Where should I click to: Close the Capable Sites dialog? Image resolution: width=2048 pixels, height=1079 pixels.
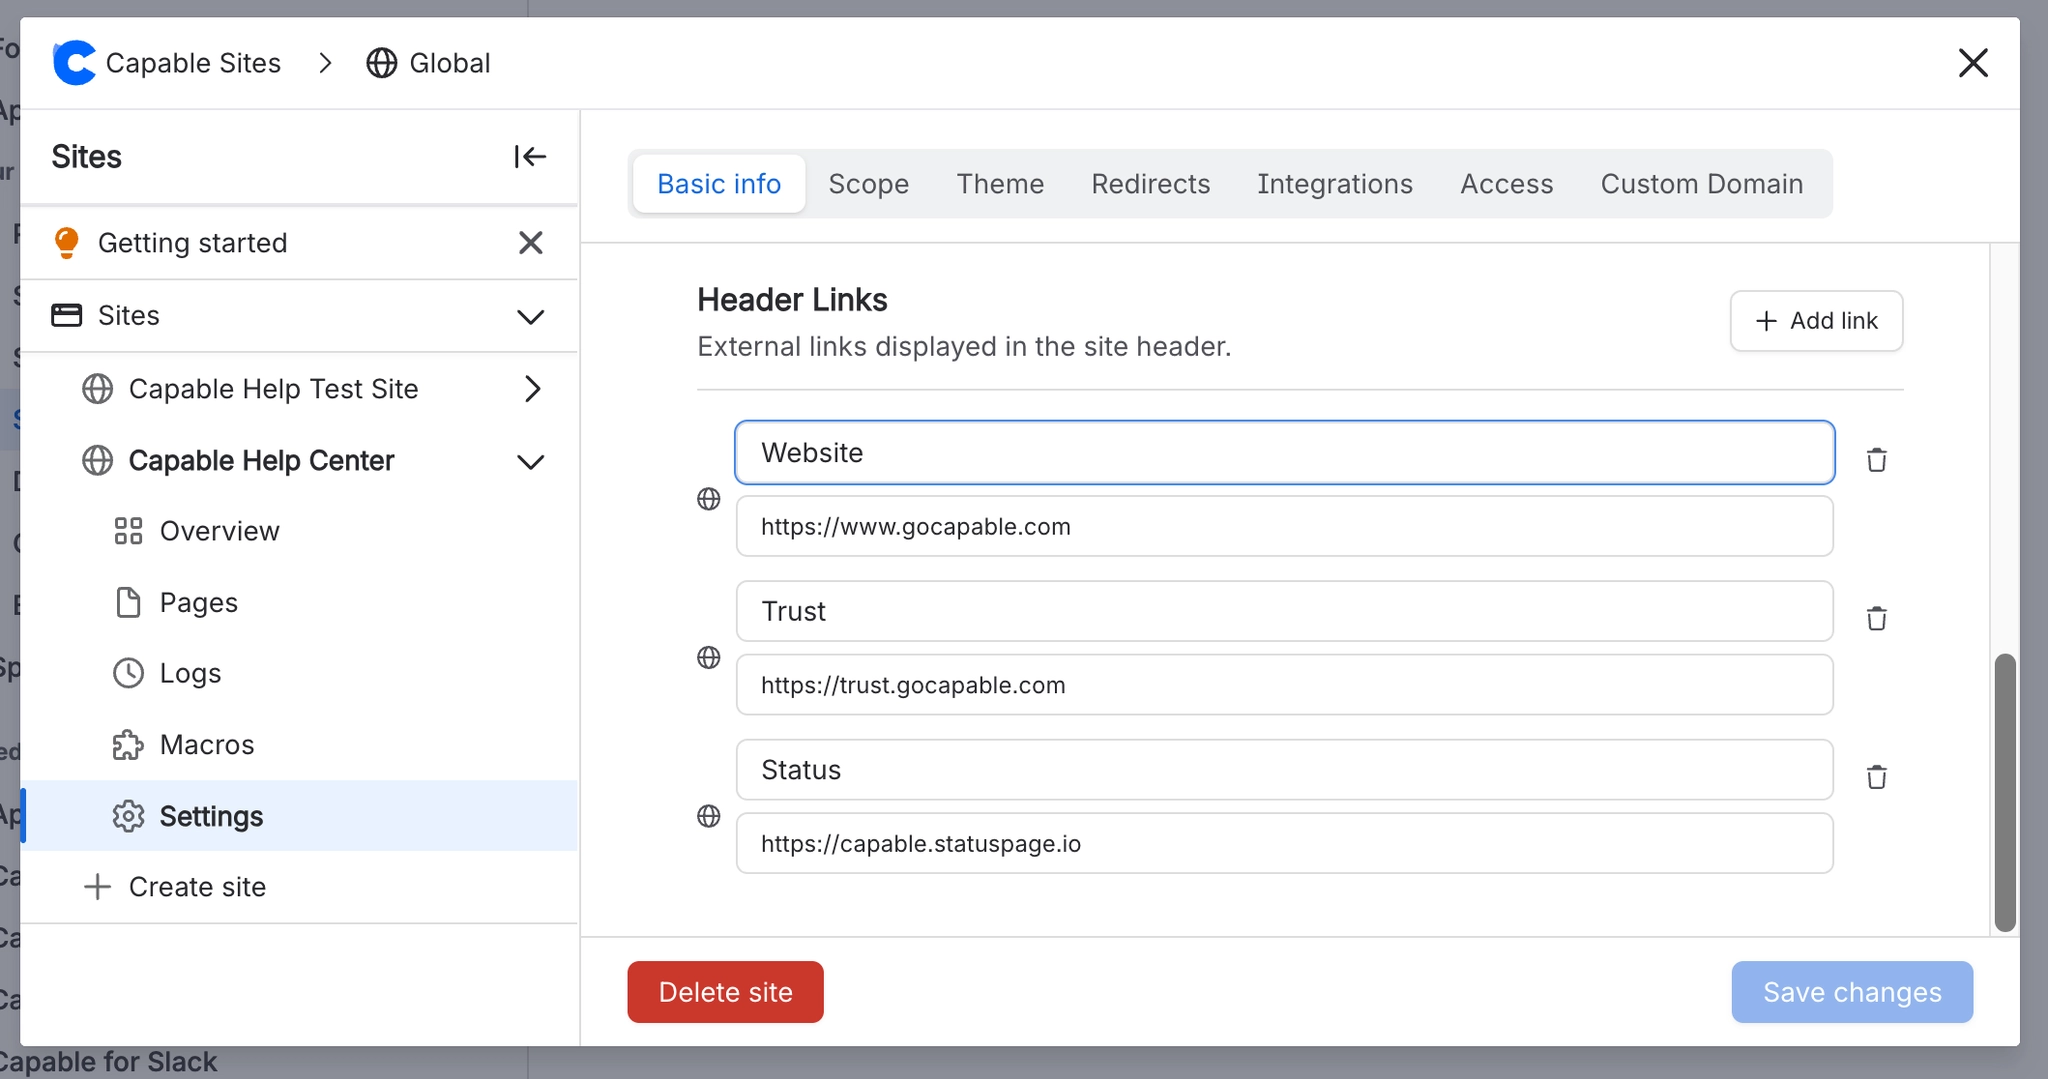(1972, 63)
